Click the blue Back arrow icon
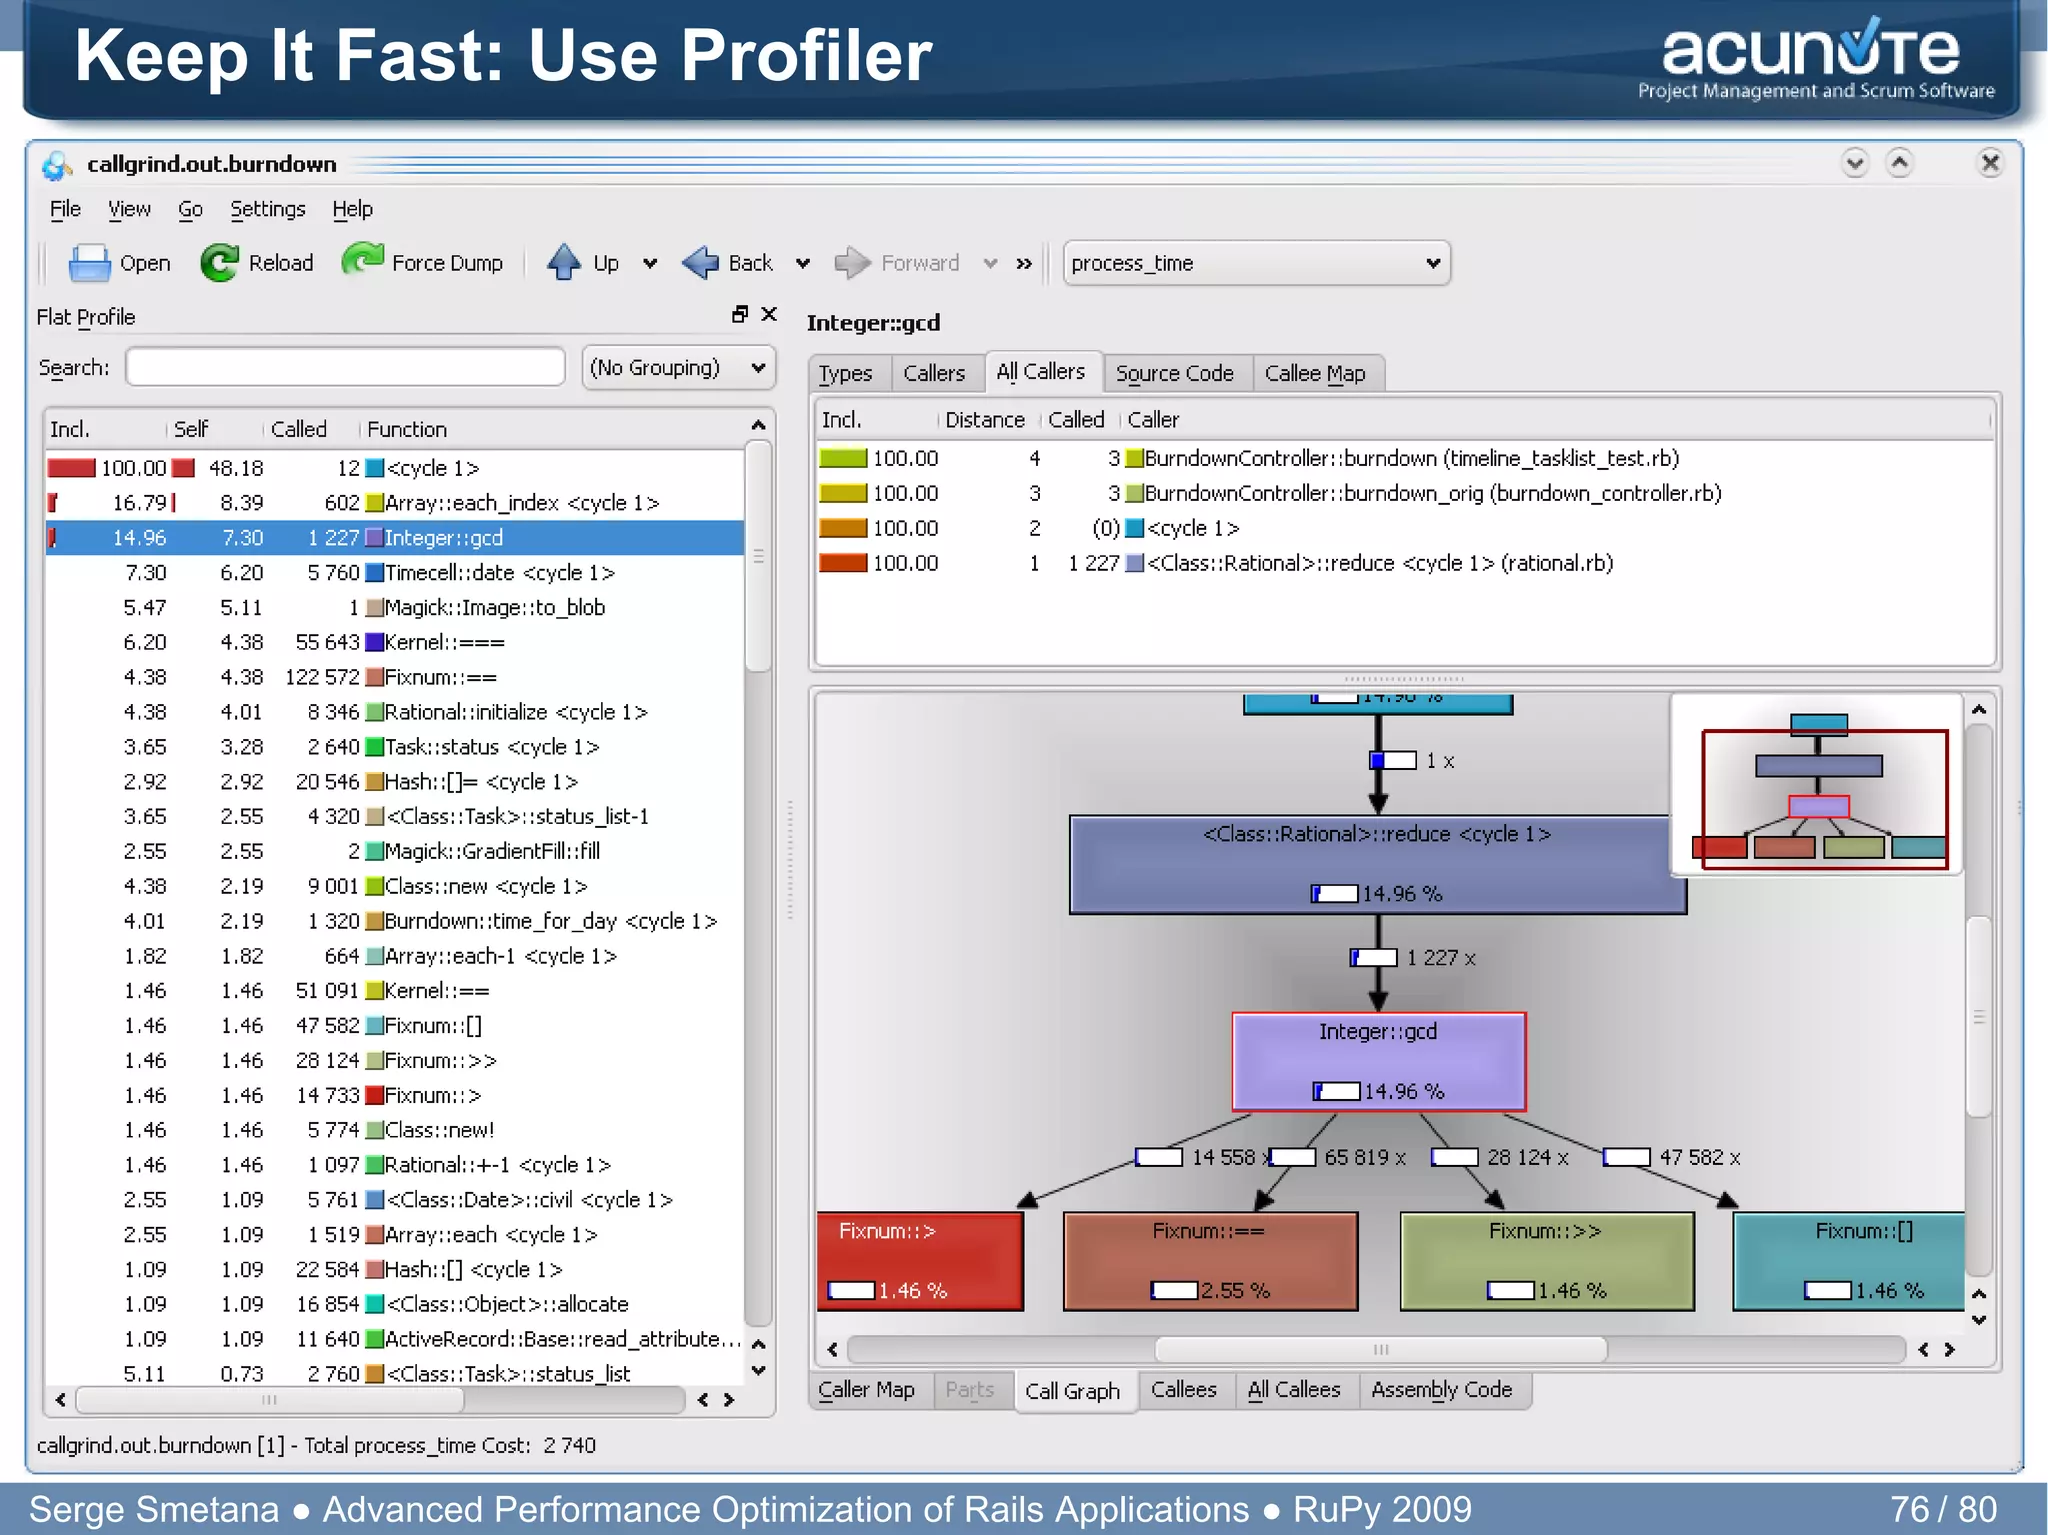This screenshot has width=2048, height=1535. (x=700, y=263)
